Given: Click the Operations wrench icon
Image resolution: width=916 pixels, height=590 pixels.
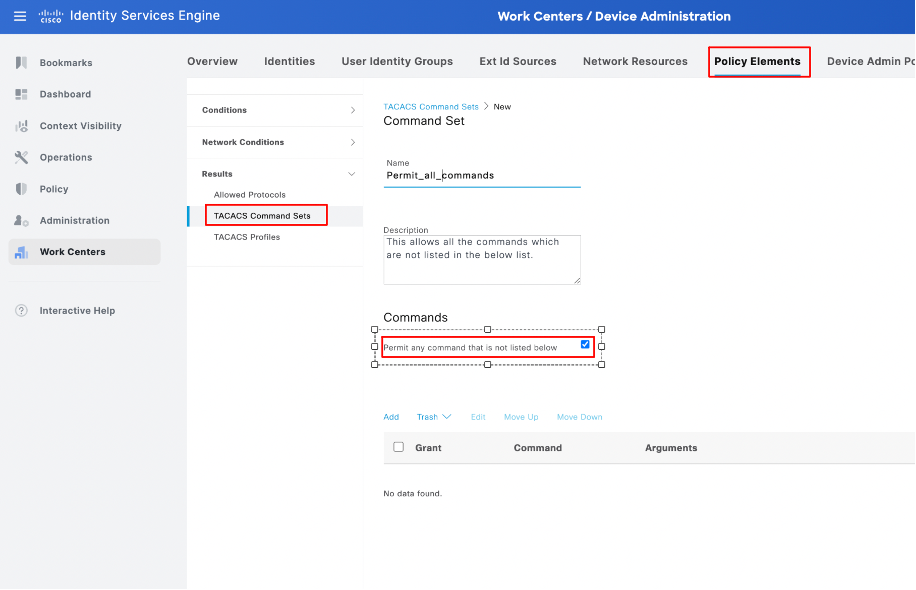Looking at the screenshot, I should (22, 157).
